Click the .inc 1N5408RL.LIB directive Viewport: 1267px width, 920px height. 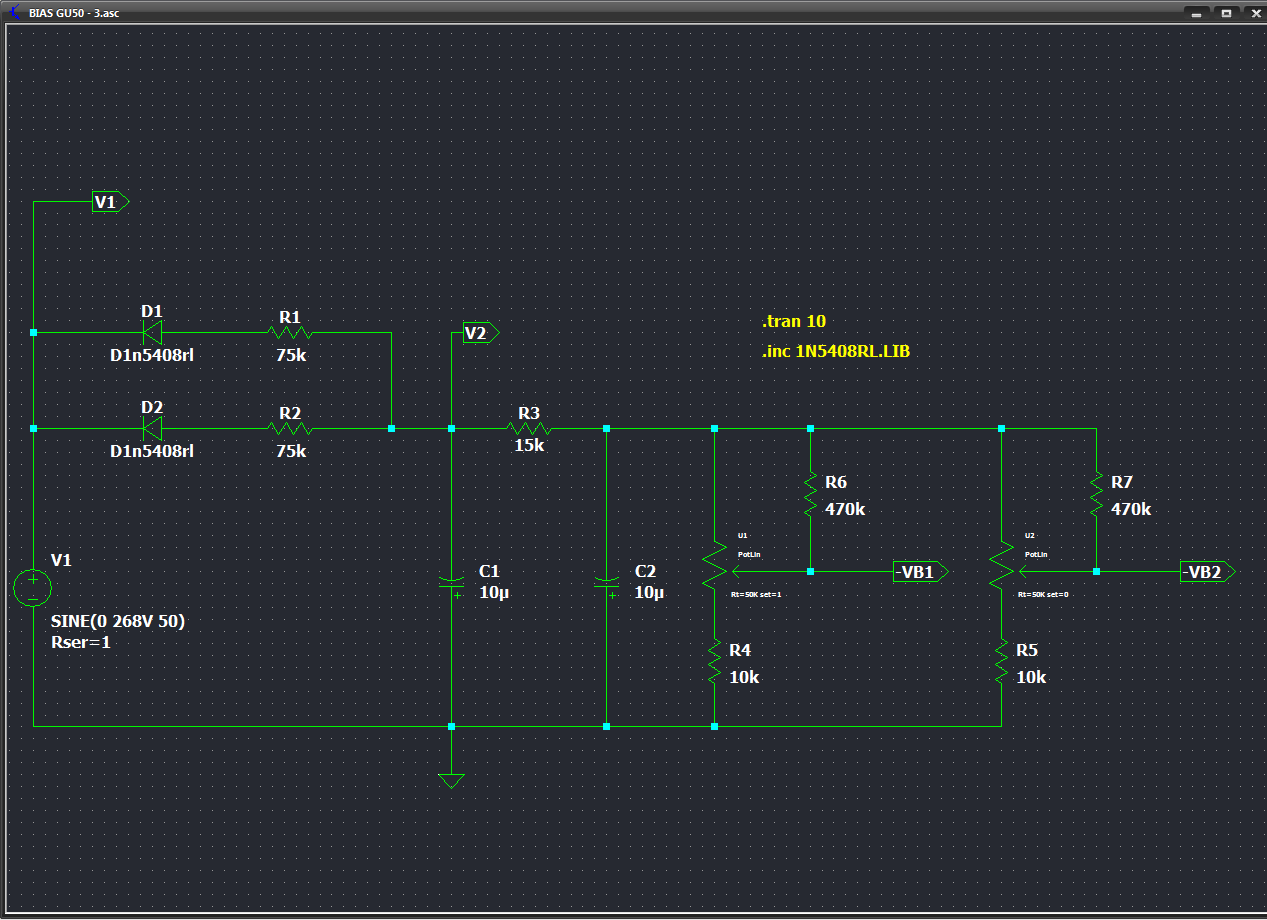(836, 352)
